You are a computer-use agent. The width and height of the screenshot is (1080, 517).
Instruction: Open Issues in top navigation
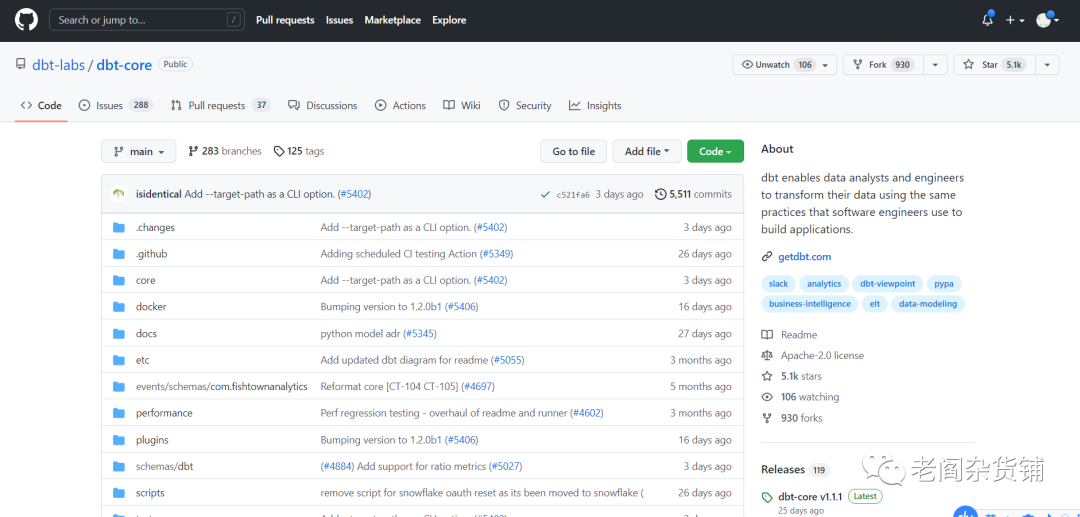[x=340, y=20]
